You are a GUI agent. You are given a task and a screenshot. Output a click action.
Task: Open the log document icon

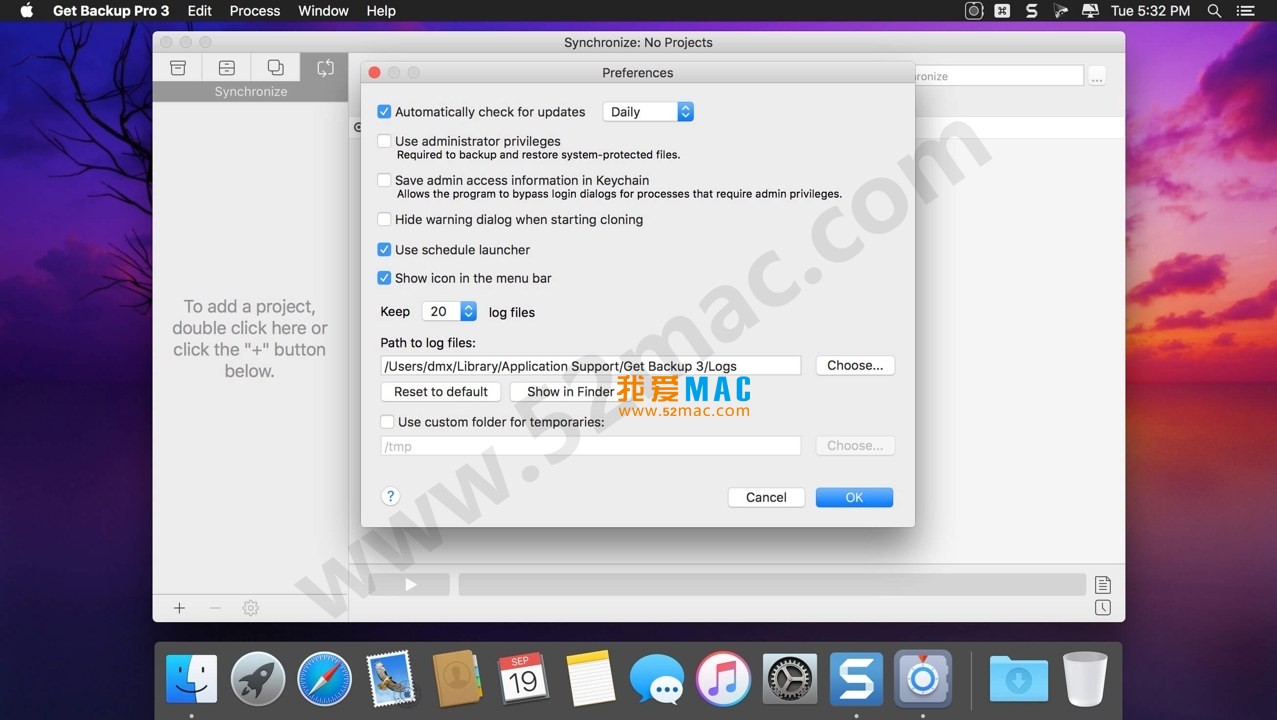click(x=1102, y=585)
